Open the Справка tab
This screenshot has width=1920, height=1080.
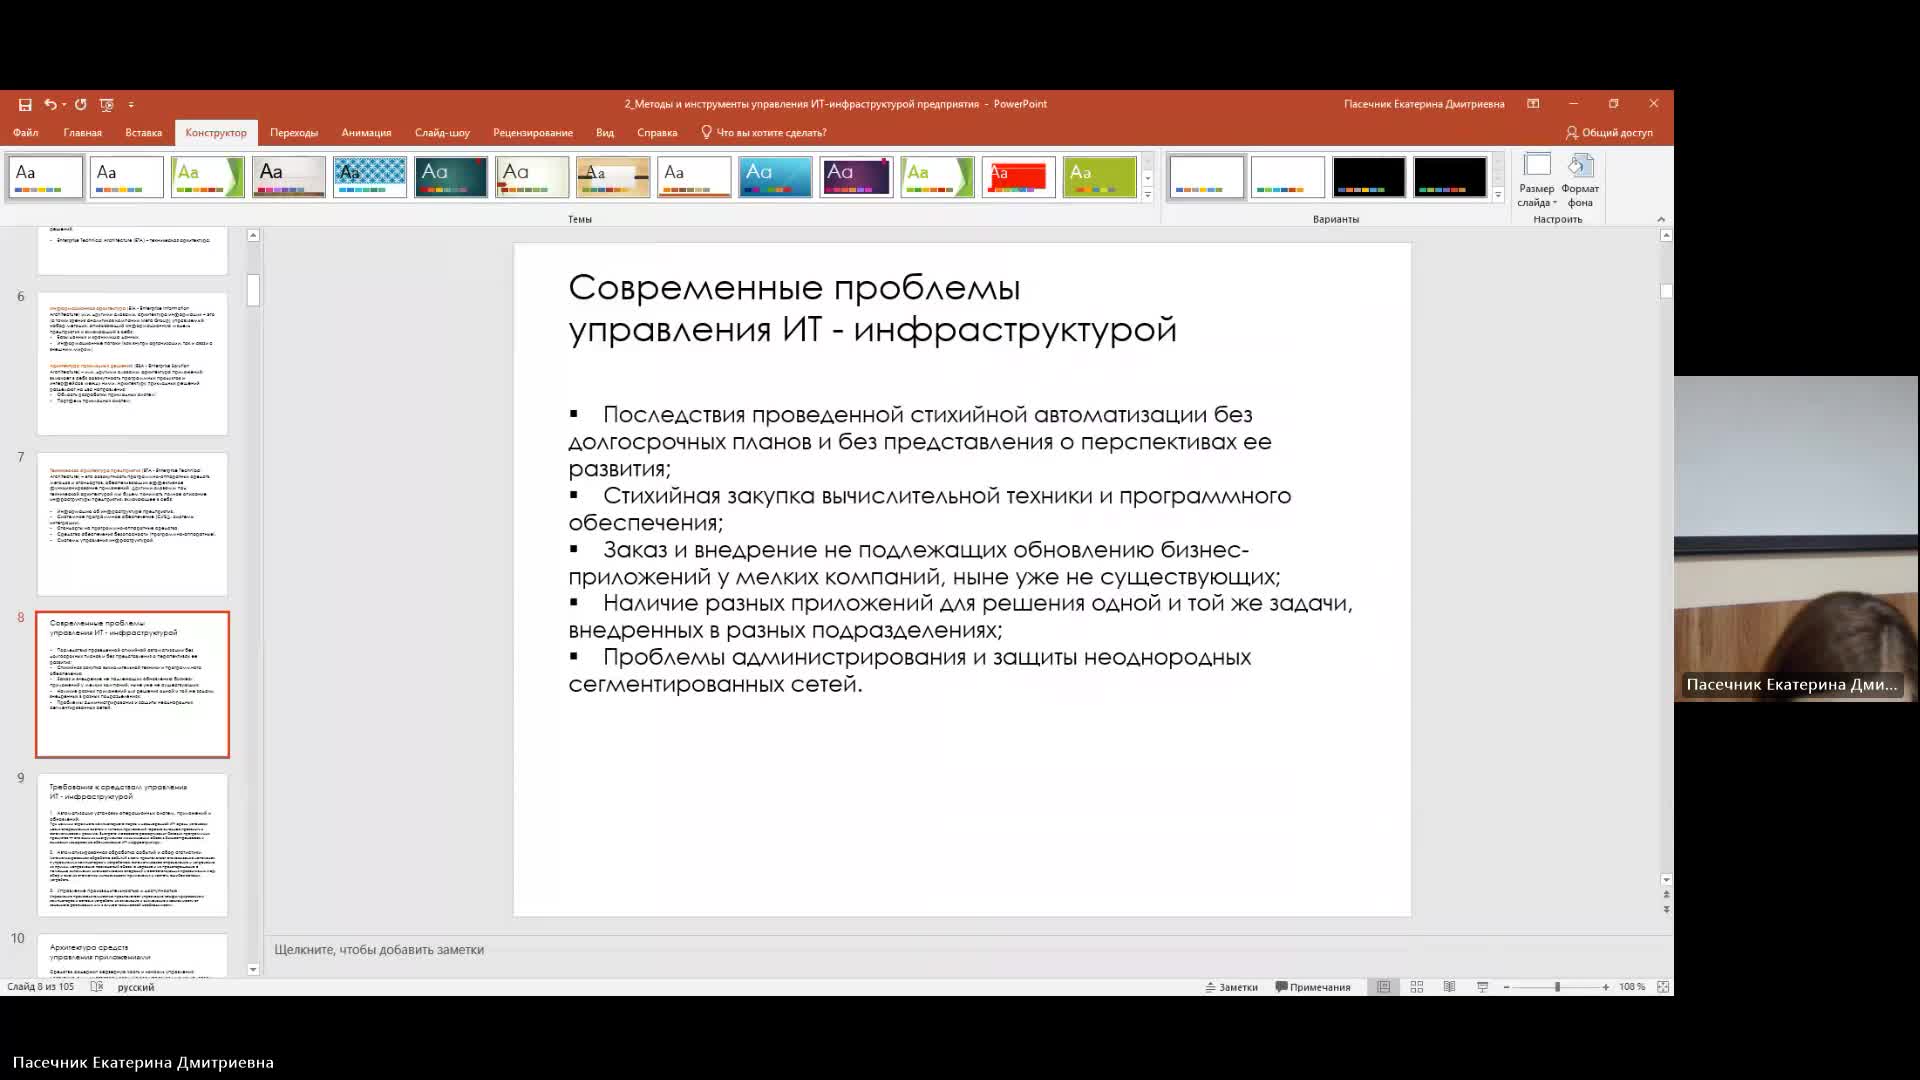657,133
